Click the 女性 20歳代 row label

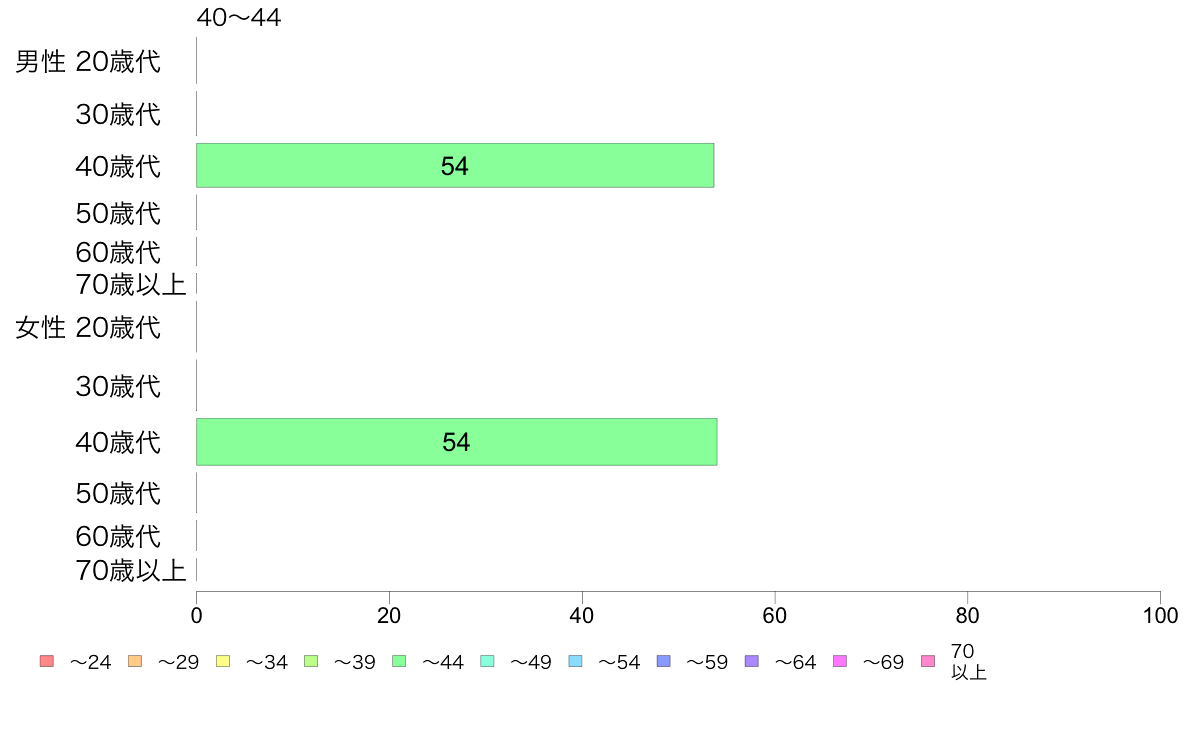pyautogui.click(x=88, y=327)
